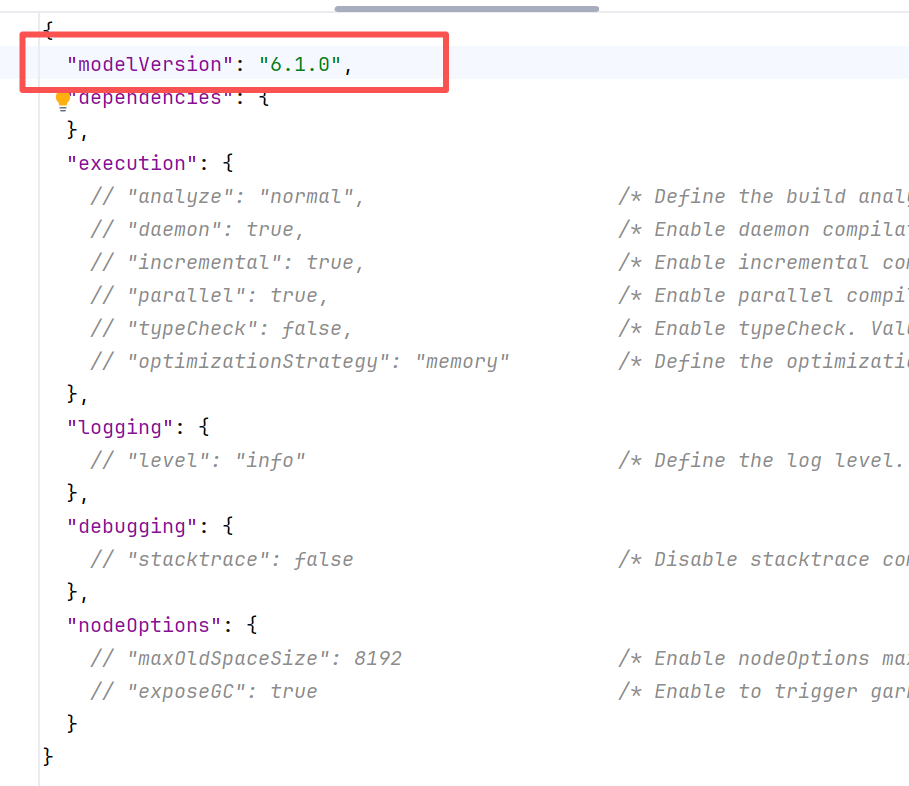Click the "Enable to trigger" comment
The width and height of the screenshot is (909, 786).
(763, 692)
